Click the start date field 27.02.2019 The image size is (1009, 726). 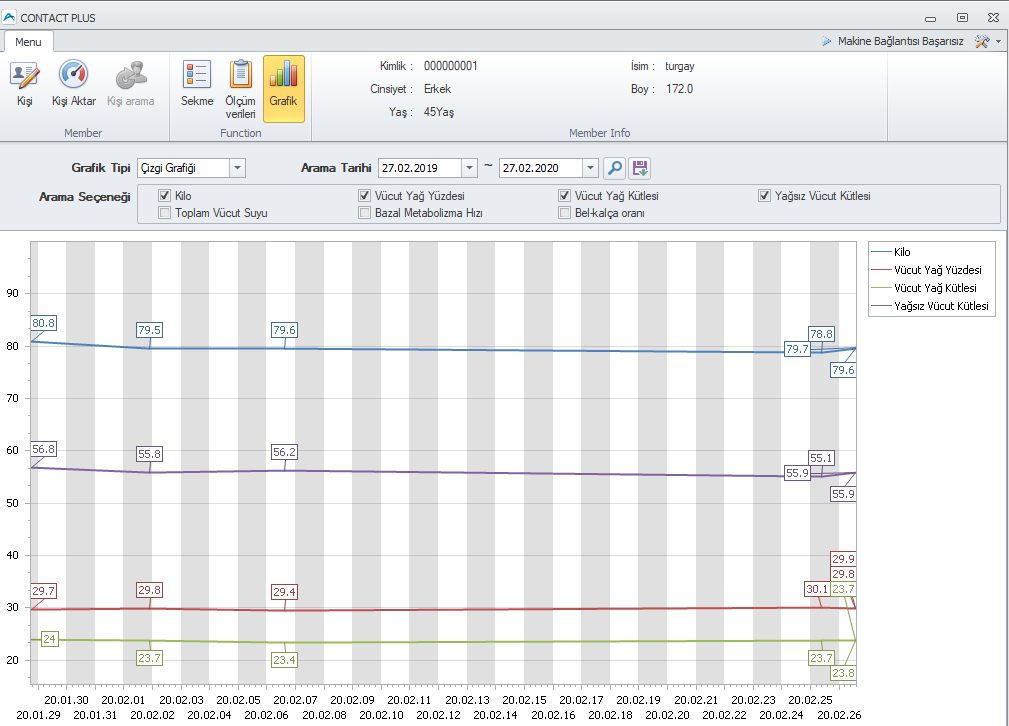(420, 168)
